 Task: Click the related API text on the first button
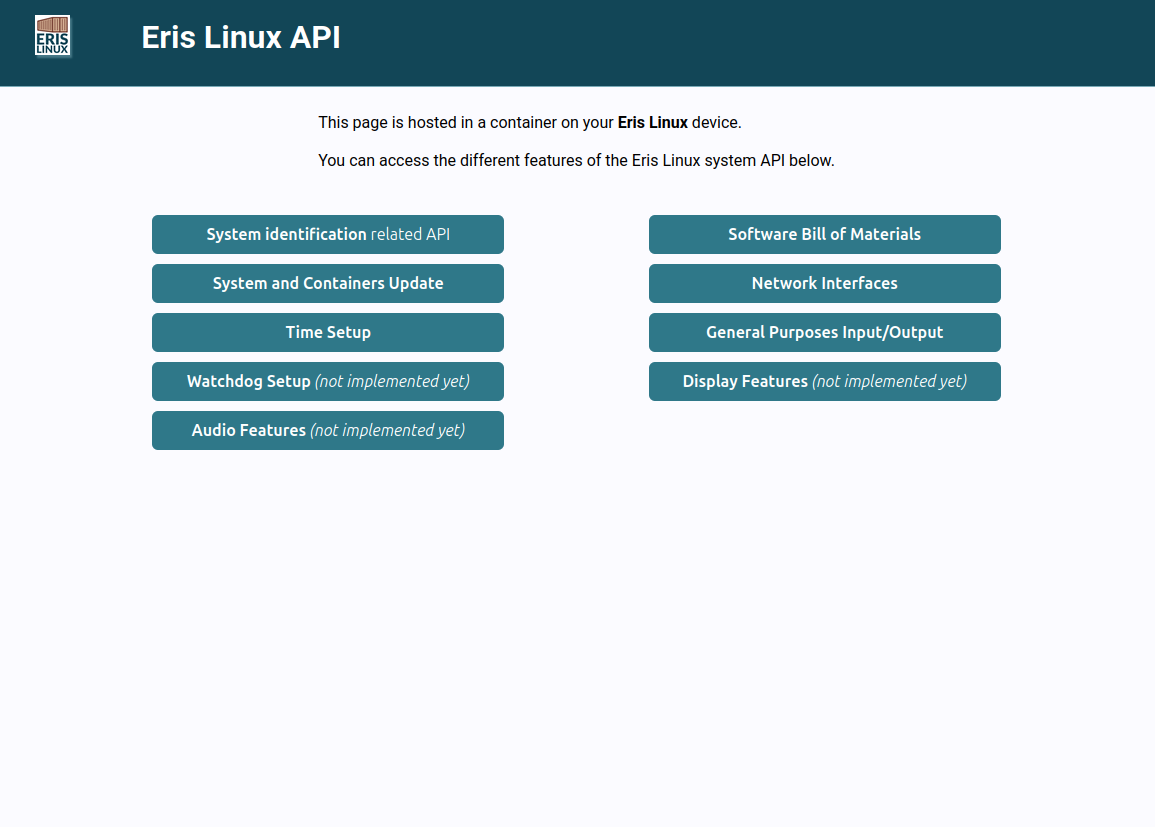[410, 234]
